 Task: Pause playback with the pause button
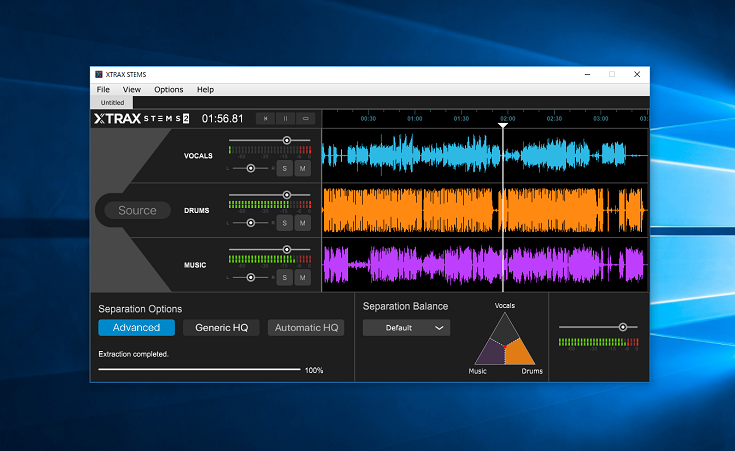pos(285,119)
